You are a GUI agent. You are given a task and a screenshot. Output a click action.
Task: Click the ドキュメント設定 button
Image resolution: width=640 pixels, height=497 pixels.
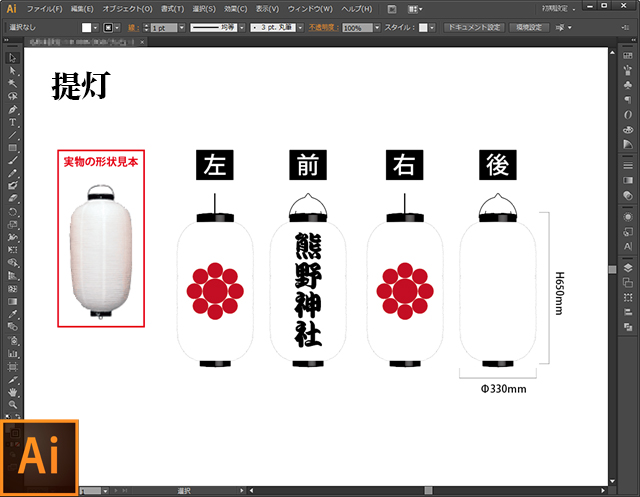tap(474, 27)
